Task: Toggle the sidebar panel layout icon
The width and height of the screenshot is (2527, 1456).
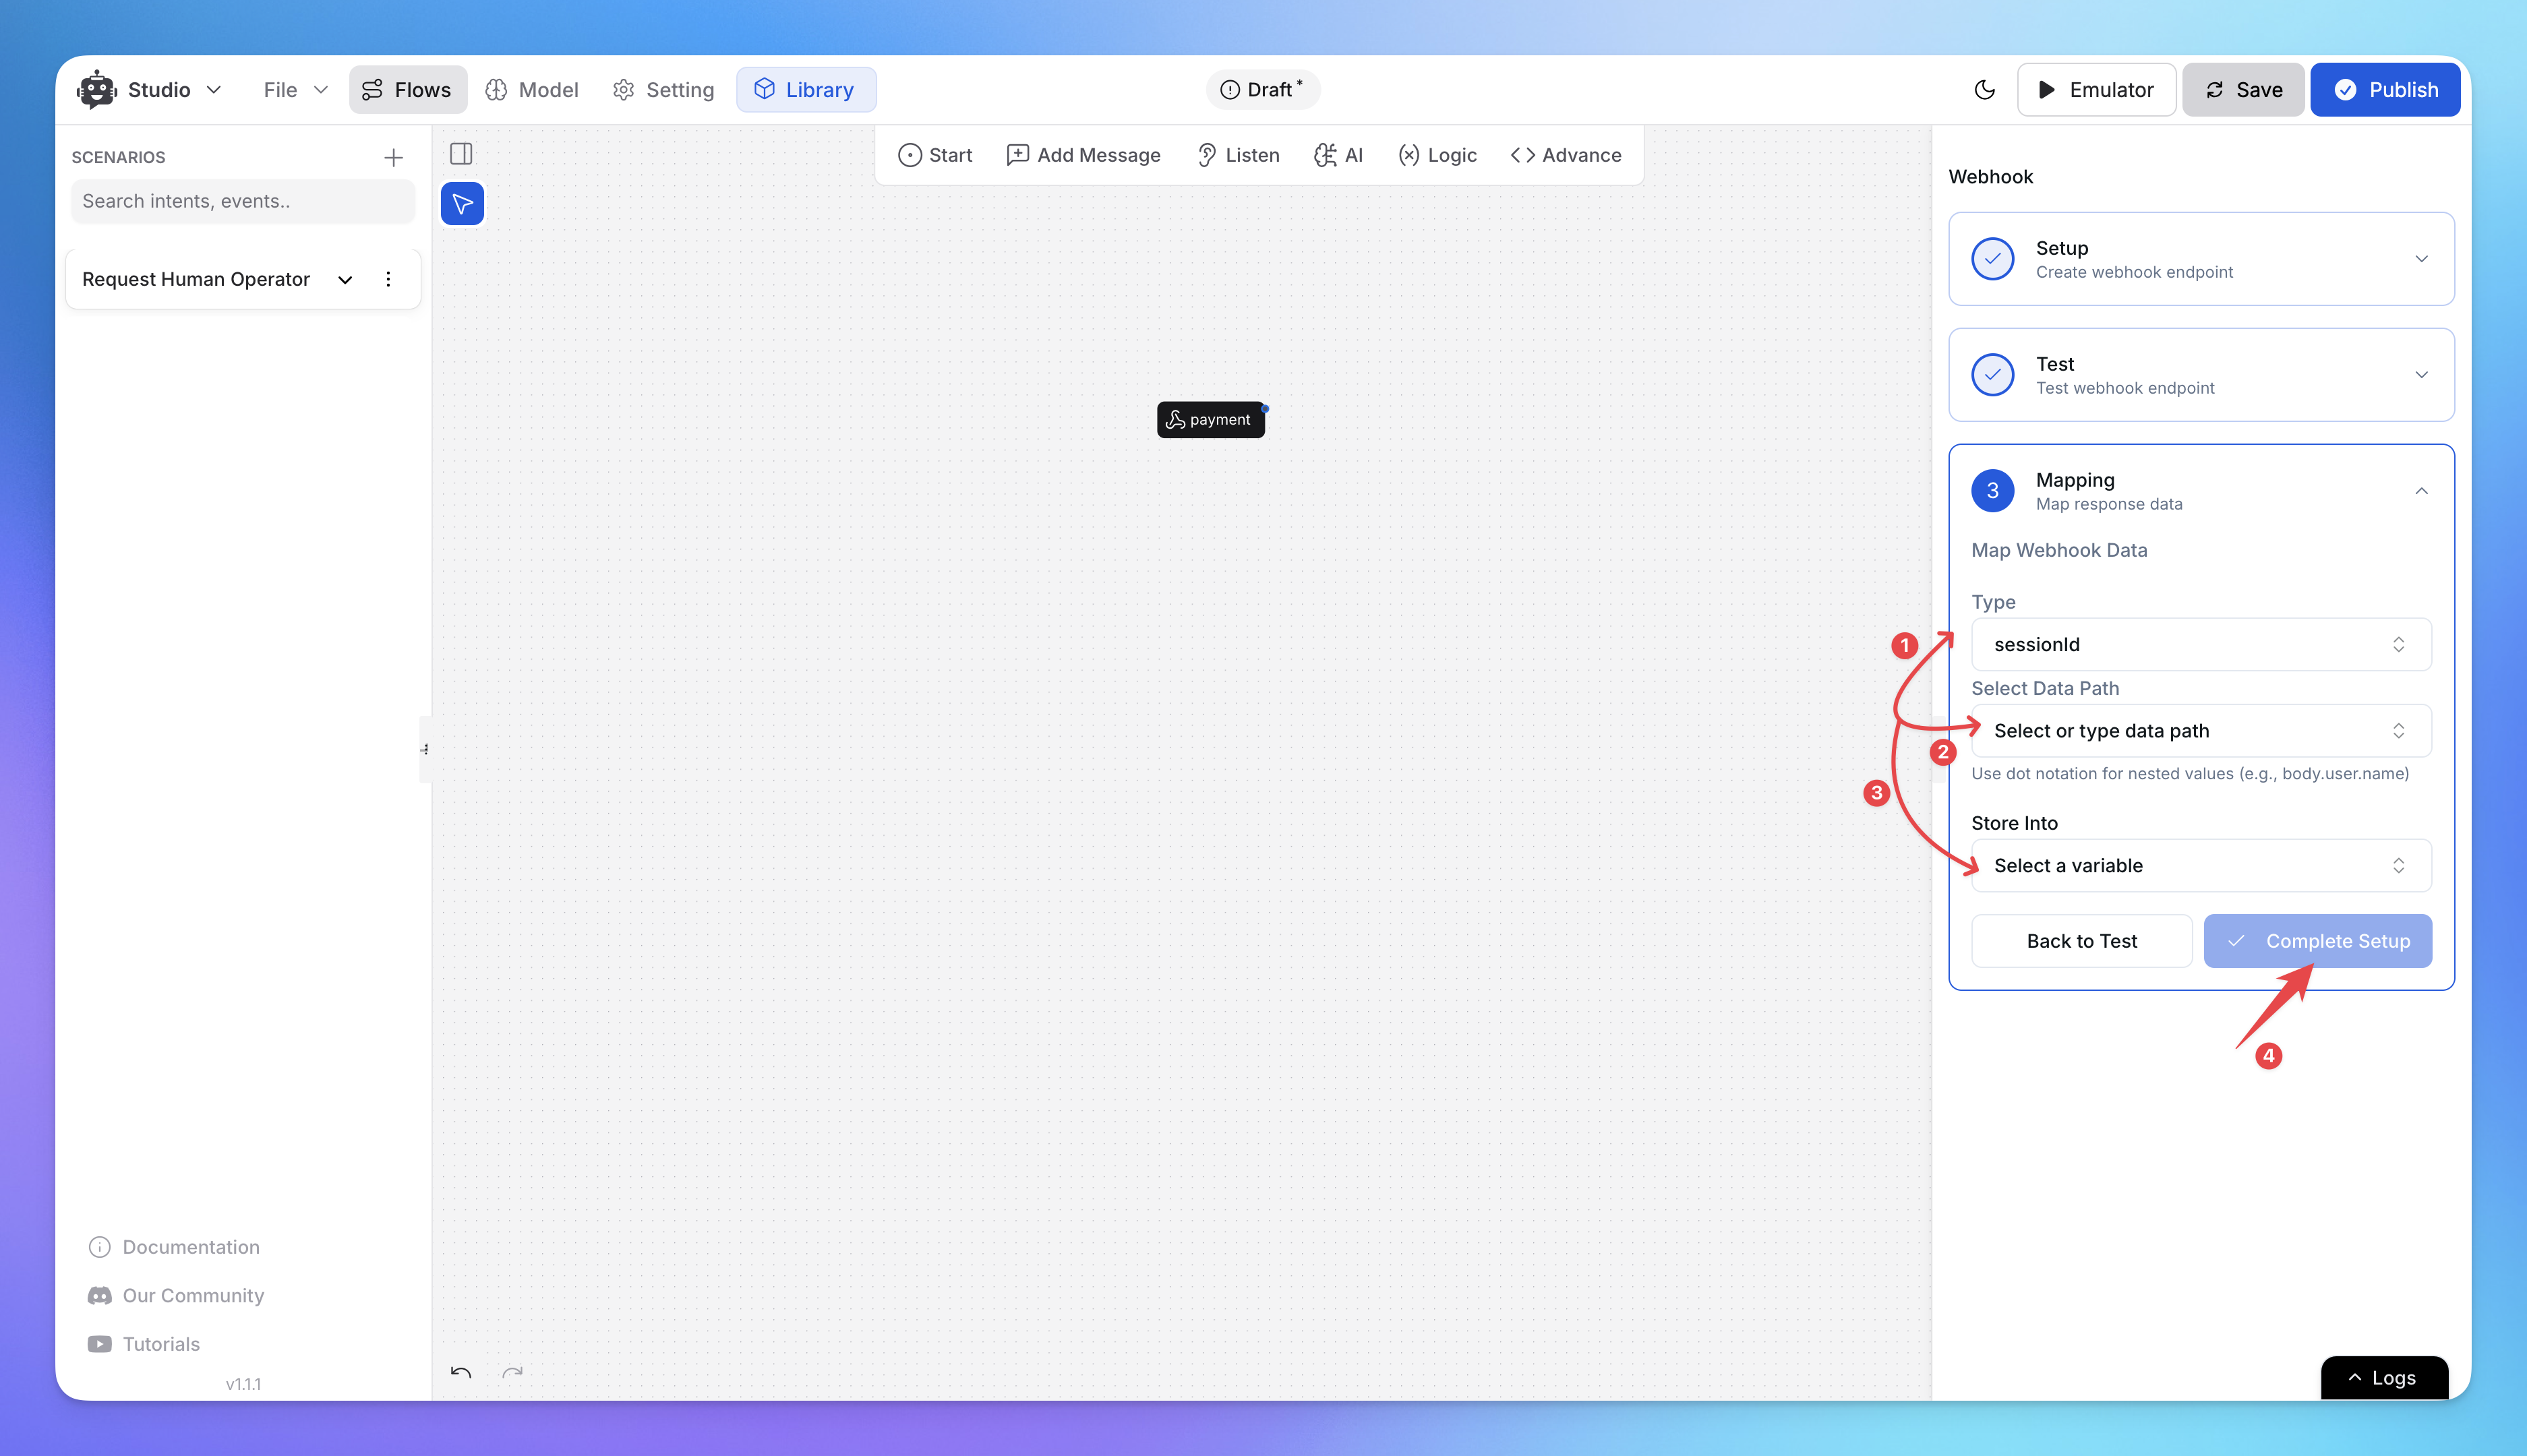Action: [461, 153]
